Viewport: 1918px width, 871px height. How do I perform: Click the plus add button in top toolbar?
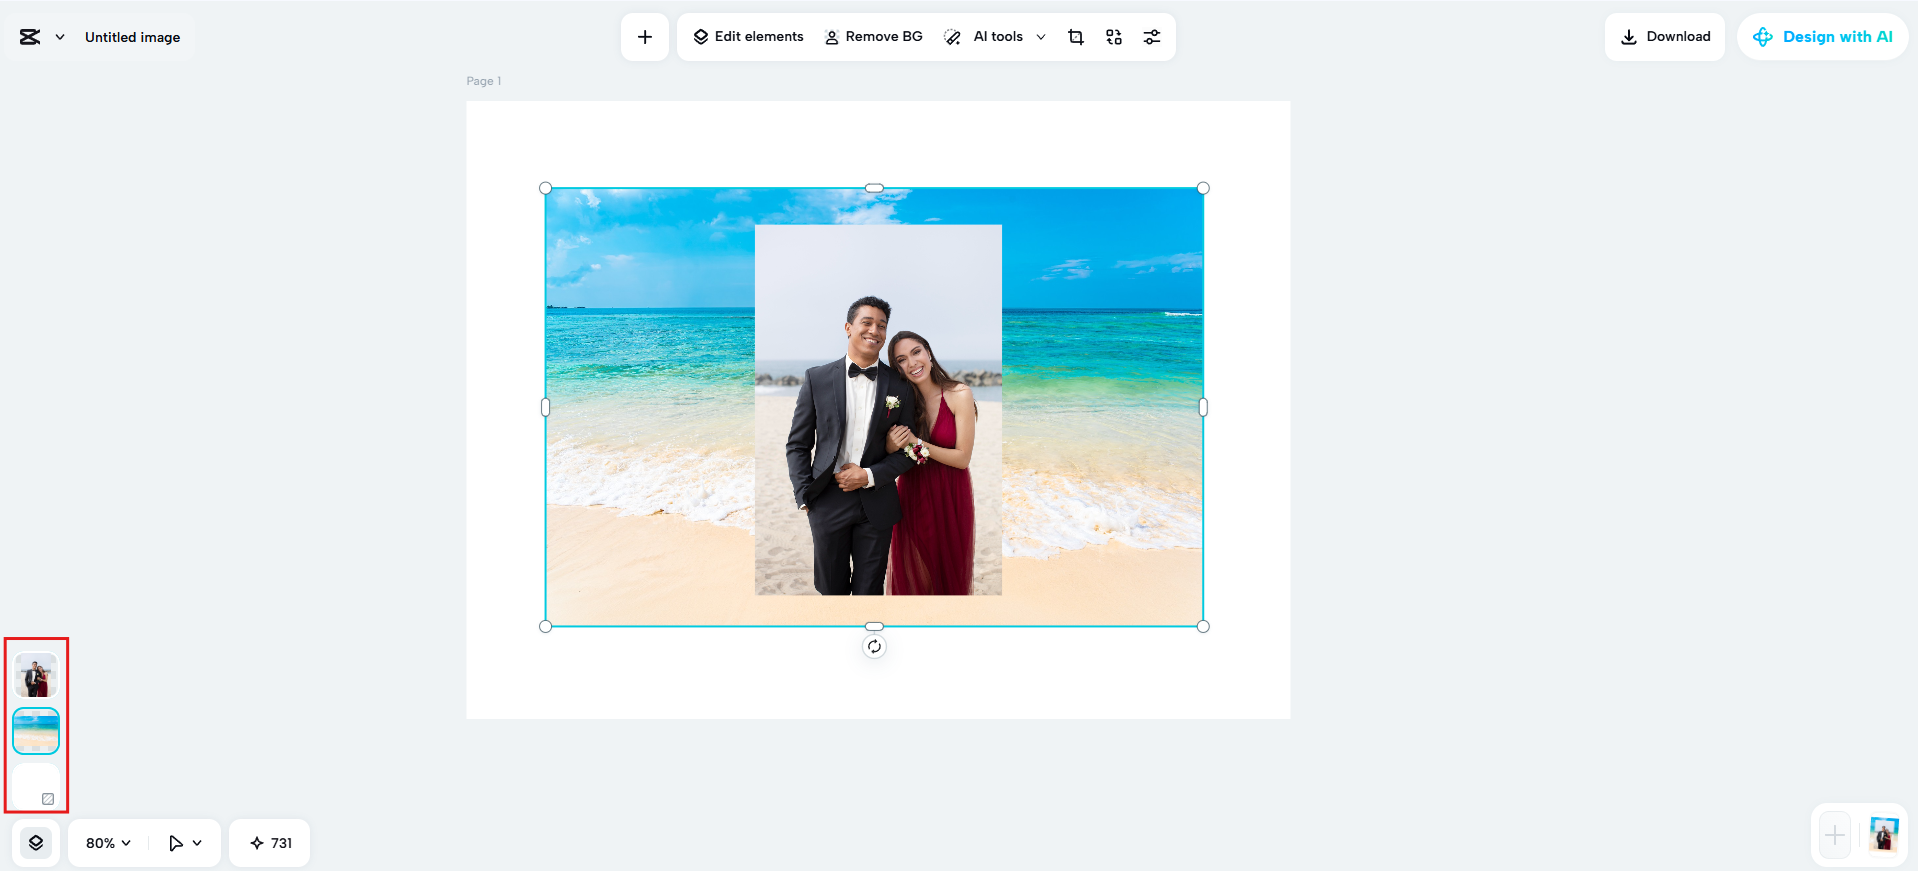point(645,37)
